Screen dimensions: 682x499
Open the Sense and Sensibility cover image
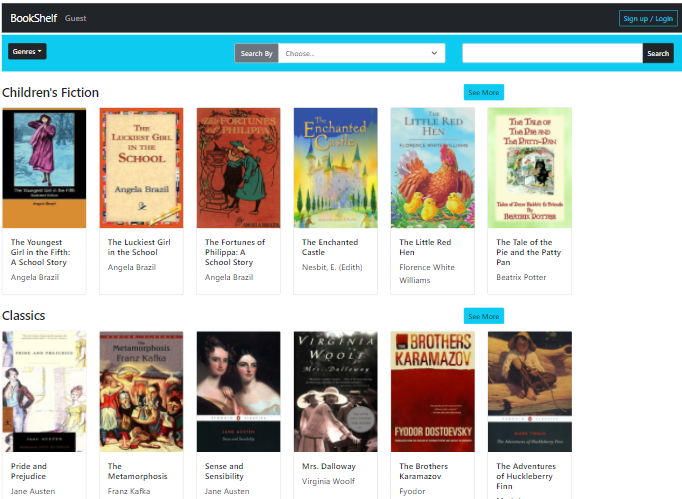click(238, 392)
